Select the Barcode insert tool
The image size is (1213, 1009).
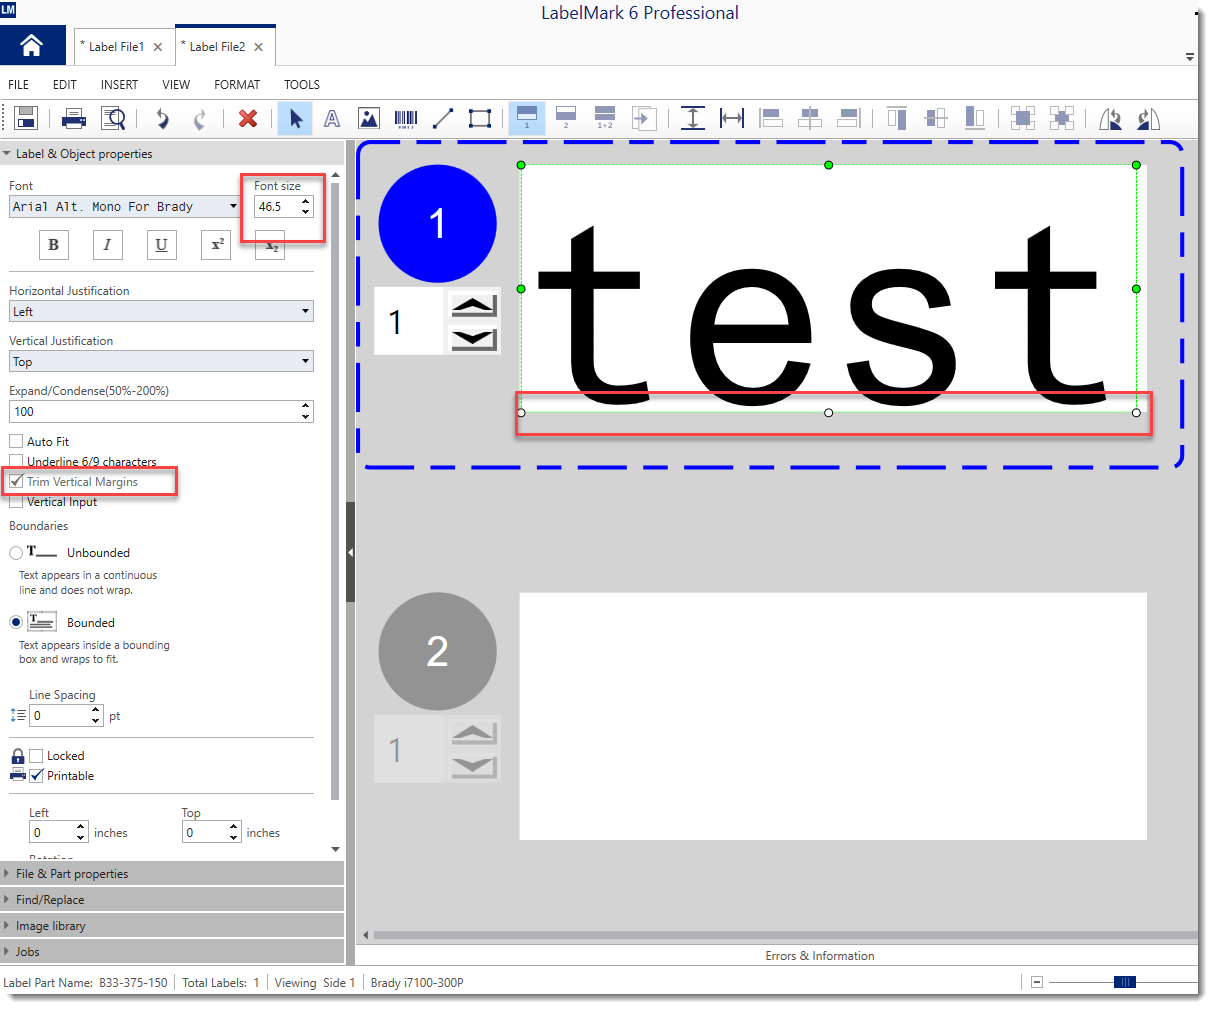coord(406,119)
